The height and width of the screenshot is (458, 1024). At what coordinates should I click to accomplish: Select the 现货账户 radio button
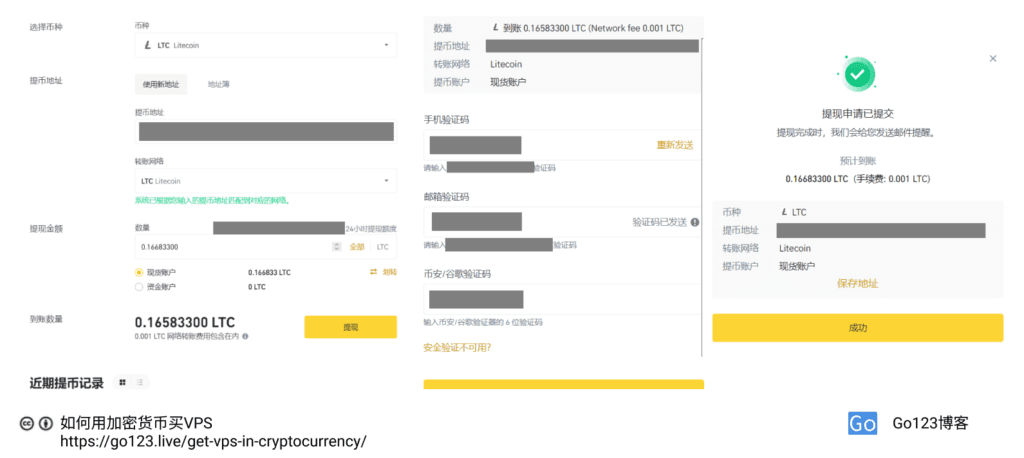[x=139, y=272]
